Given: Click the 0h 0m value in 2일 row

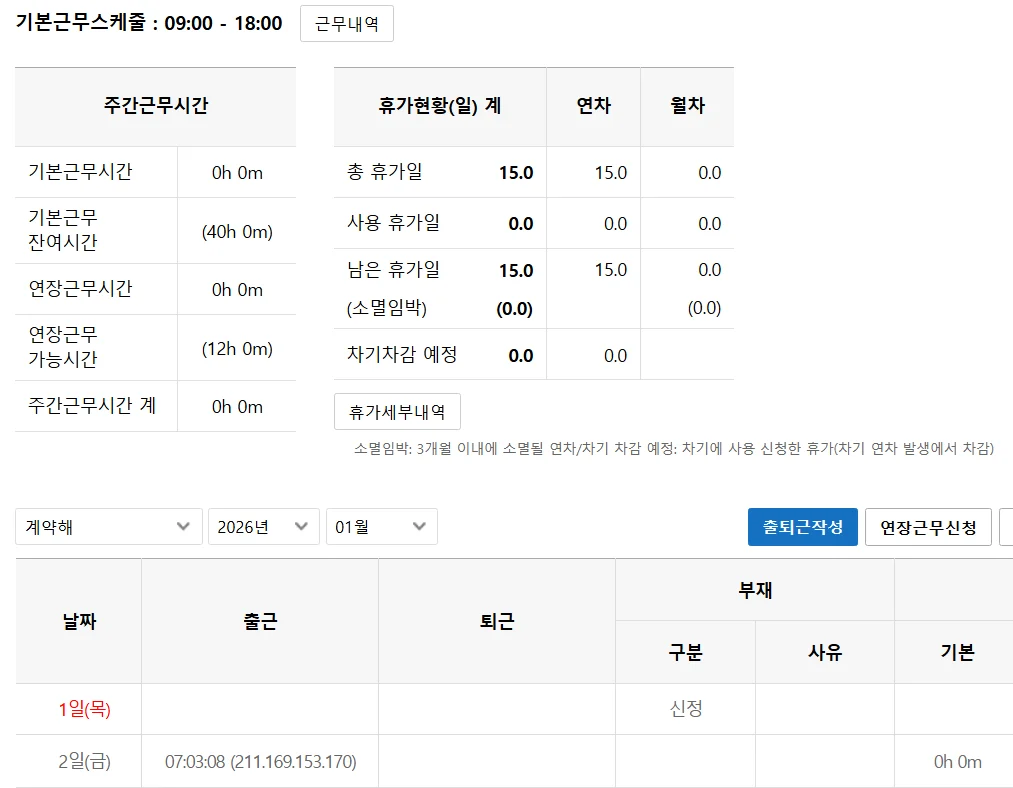Looking at the screenshot, I should tap(957, 762).
